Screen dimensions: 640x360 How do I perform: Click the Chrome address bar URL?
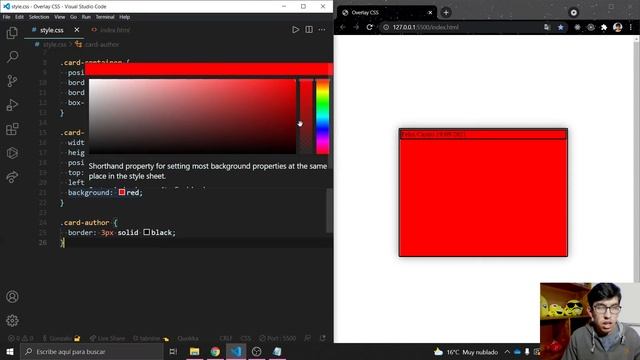tap(426, 27)
